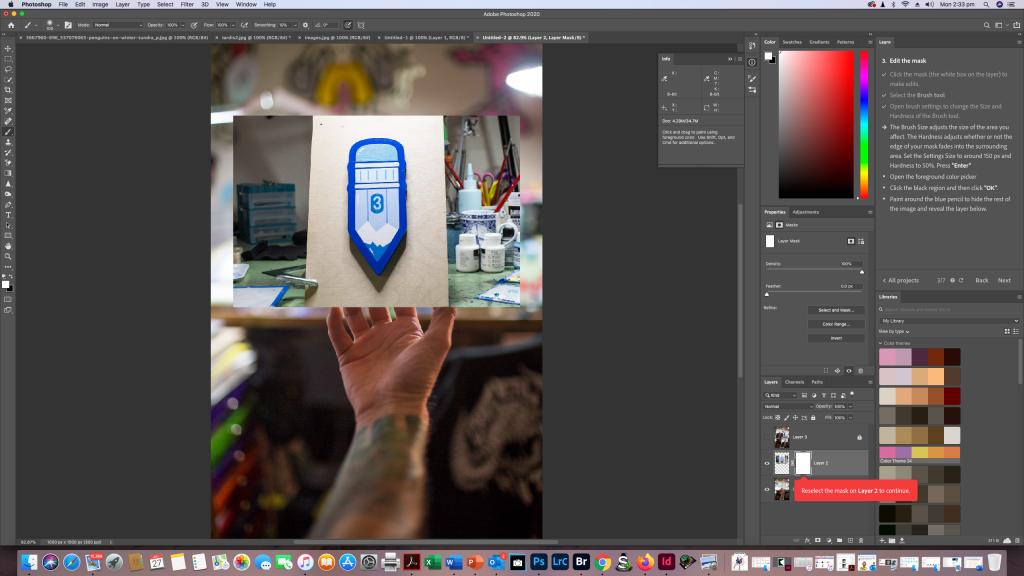Select the Lasso tool
The width and height of the screenshot is (1024, 576).
pos(8,69)
